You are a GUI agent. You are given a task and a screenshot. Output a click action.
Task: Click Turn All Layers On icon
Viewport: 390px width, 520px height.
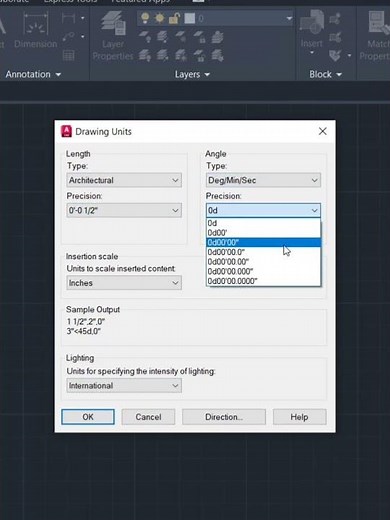coord(144,55)
